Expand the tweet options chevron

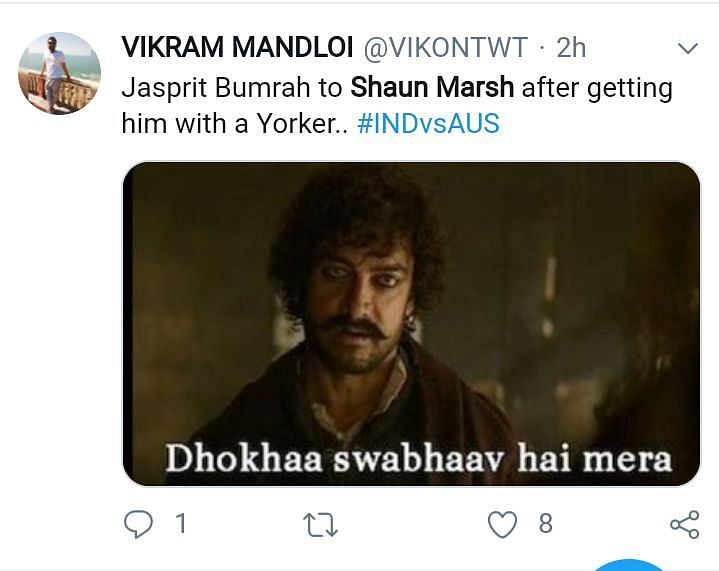(689, 48)
